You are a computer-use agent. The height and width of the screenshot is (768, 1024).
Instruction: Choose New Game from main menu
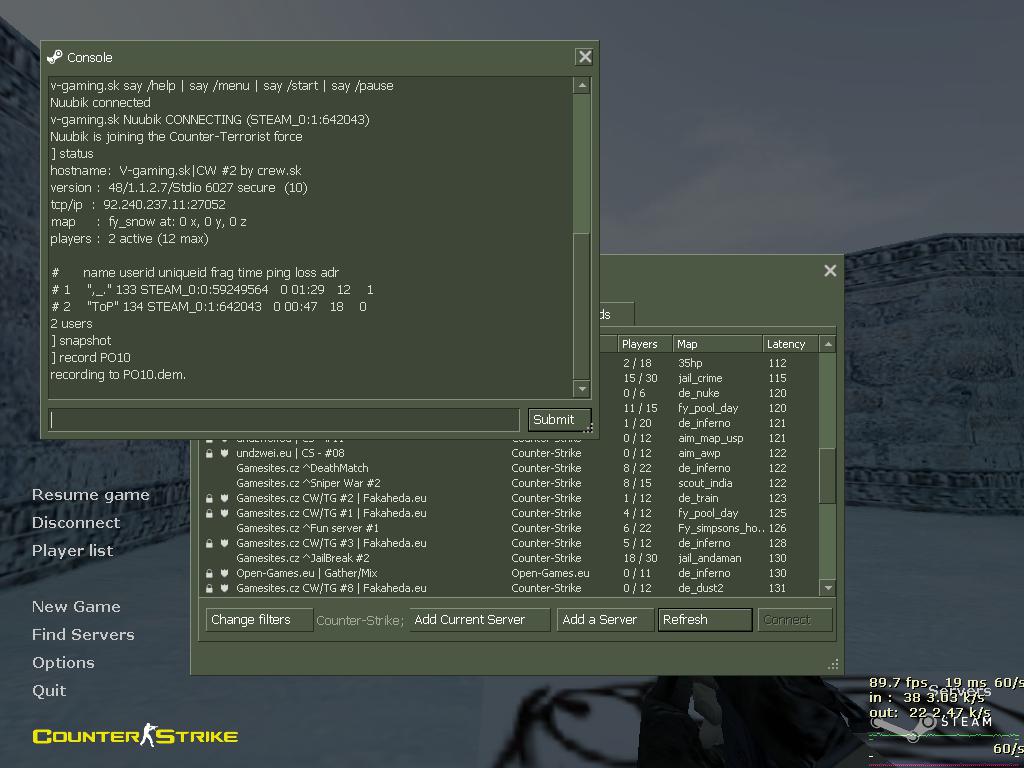pos(76,607)
